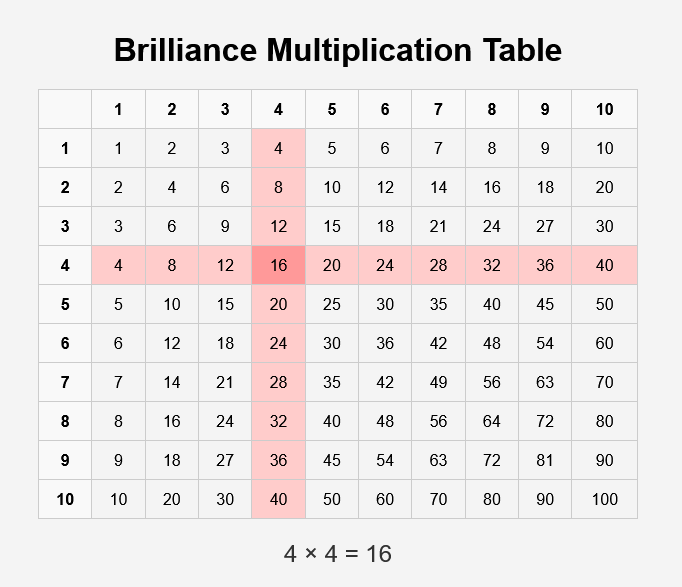Image resolution: width=682 pixels, height=587 pixels.
Task: Select row header 4 of highlighted row
Action: click(x=65, y=265)
